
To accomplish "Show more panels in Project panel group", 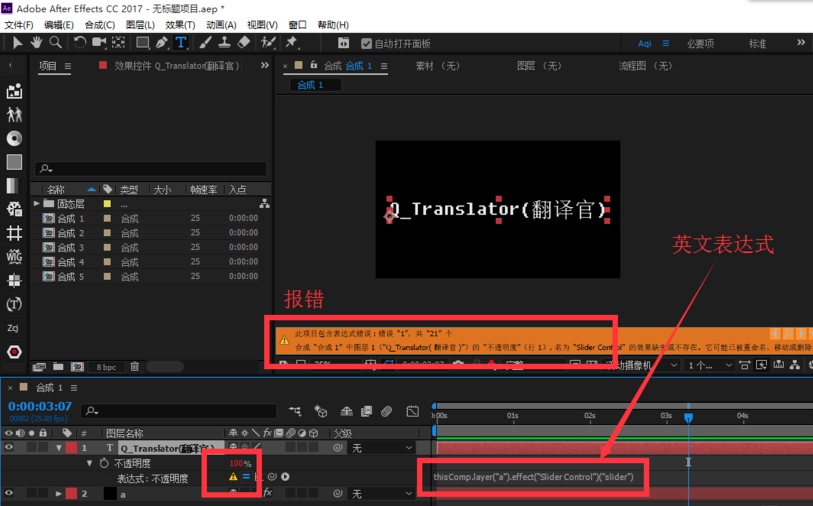I will 265,65.
